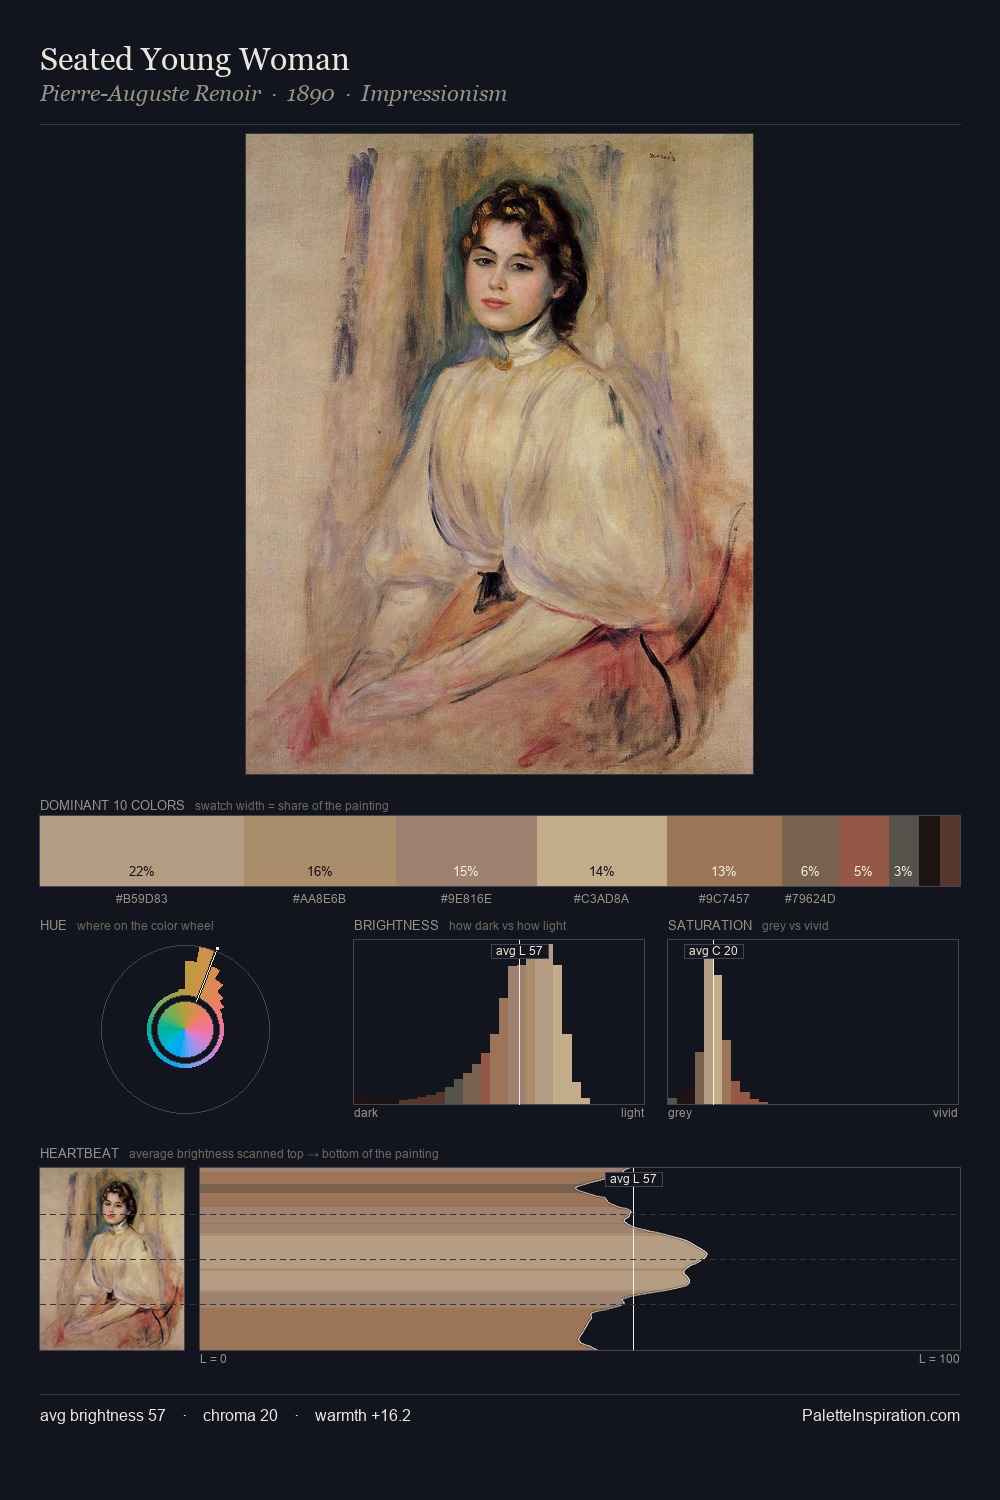Open the main painting image

[499, 454]
